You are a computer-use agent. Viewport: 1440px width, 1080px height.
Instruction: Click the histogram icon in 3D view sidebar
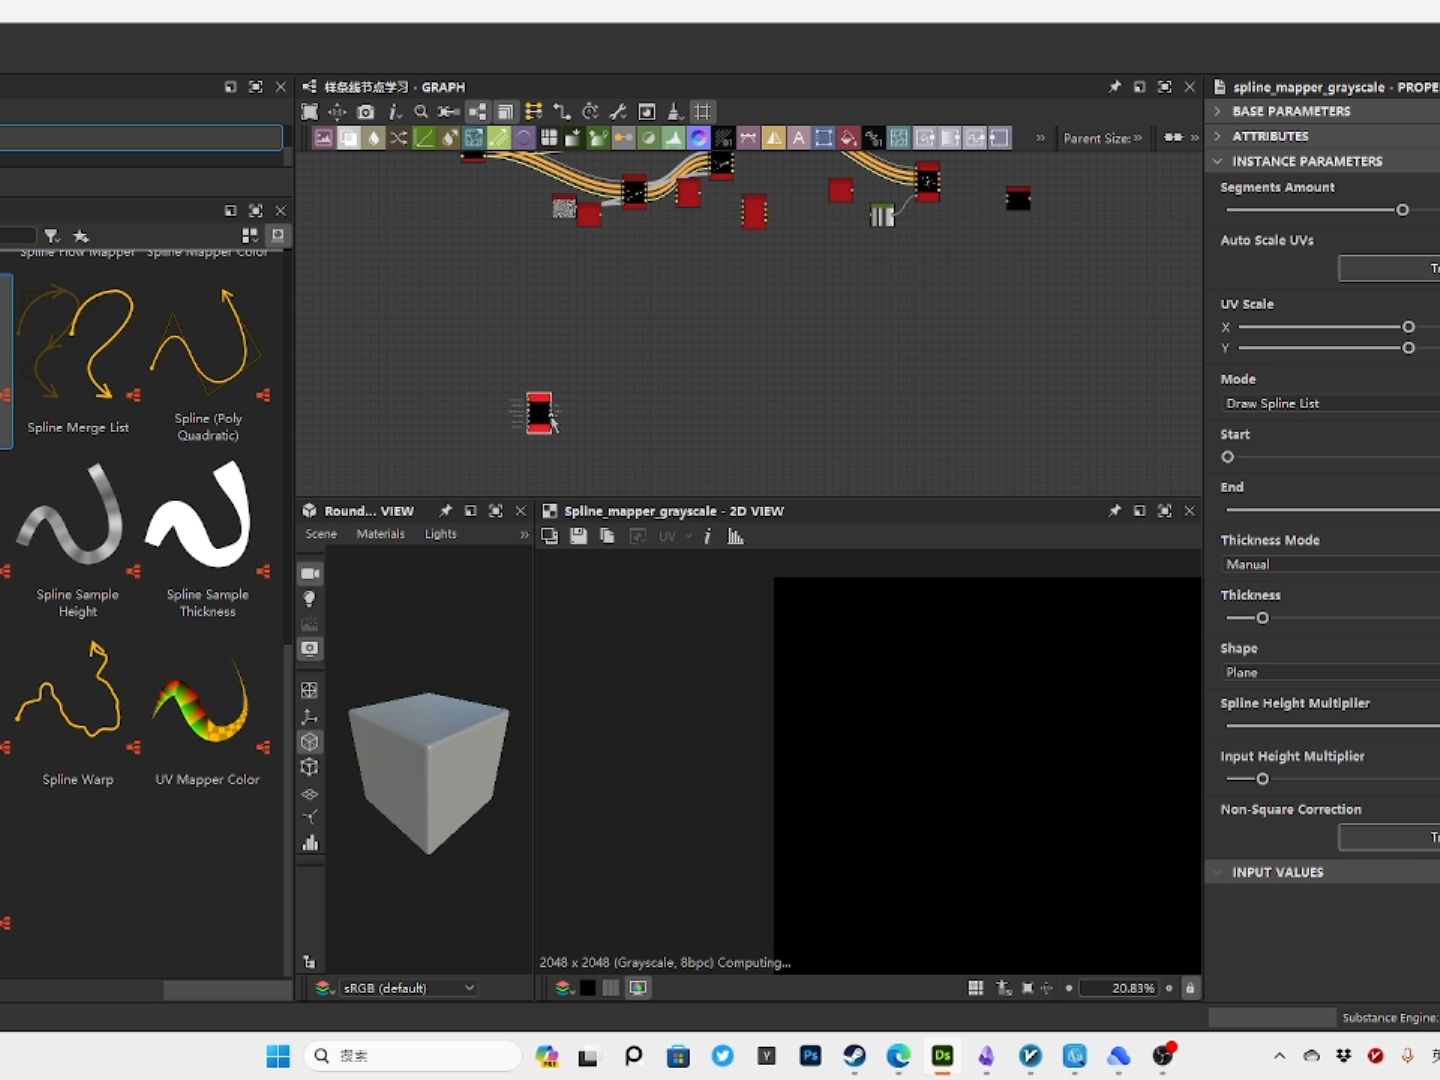click(310, 843)
